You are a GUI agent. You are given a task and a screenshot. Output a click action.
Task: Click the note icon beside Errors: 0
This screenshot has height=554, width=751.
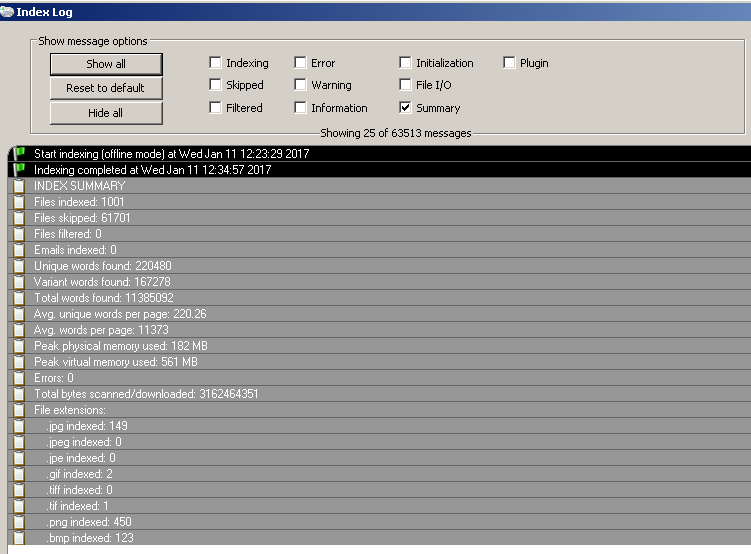[18, 378]
